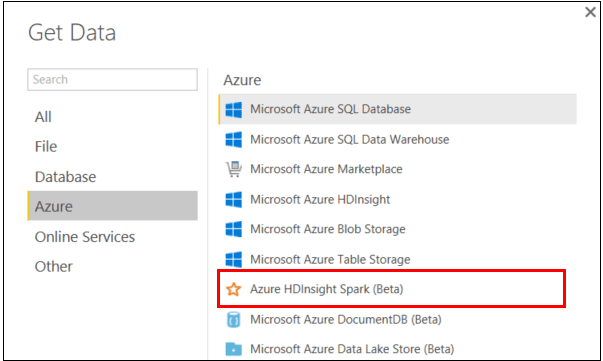Select the Database category
The height and width of the screenshot is (361, 603).
point(65,177)
